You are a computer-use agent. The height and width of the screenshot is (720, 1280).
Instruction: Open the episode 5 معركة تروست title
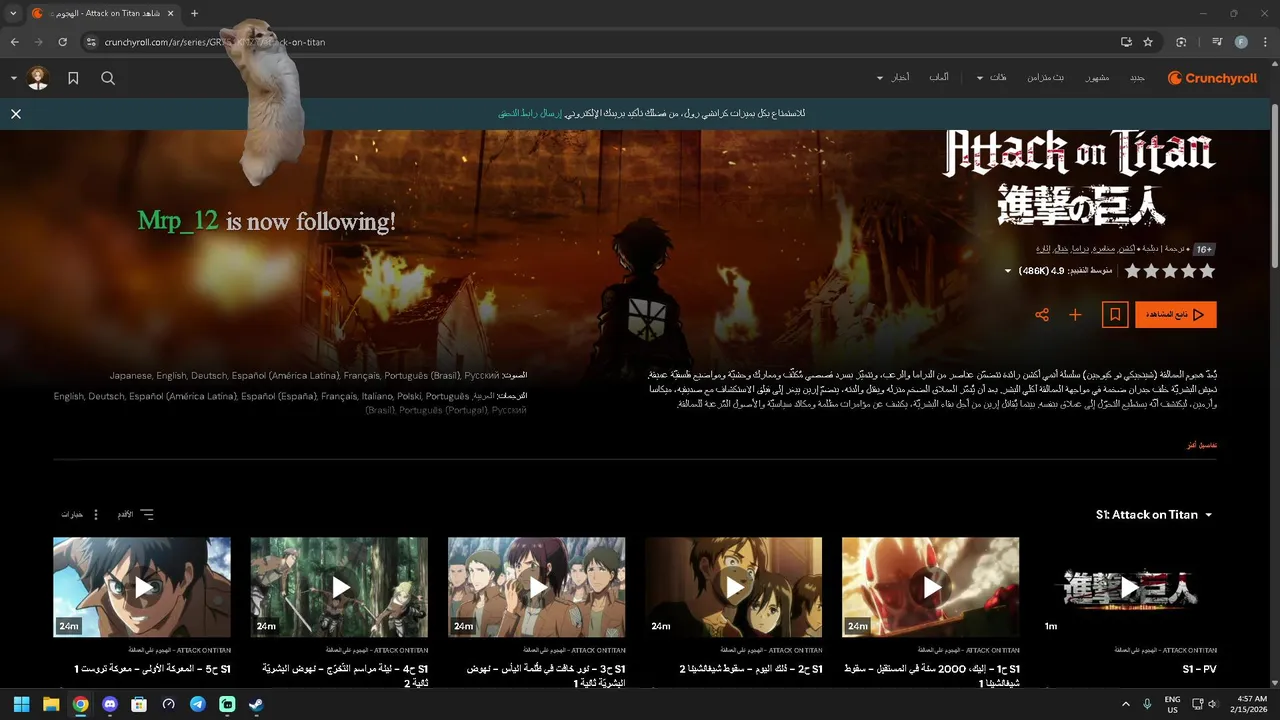[x=153, y=669]
